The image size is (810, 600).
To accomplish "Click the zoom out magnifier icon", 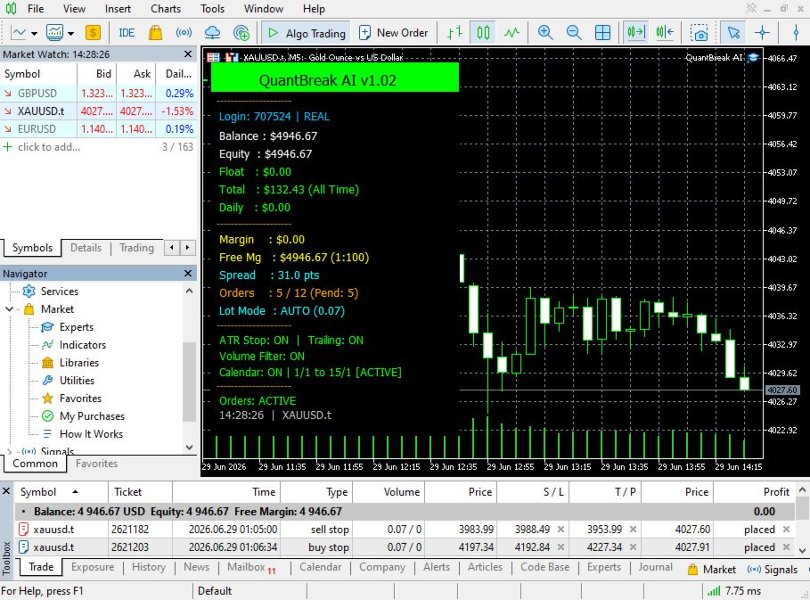I will [x=573, y=33].
